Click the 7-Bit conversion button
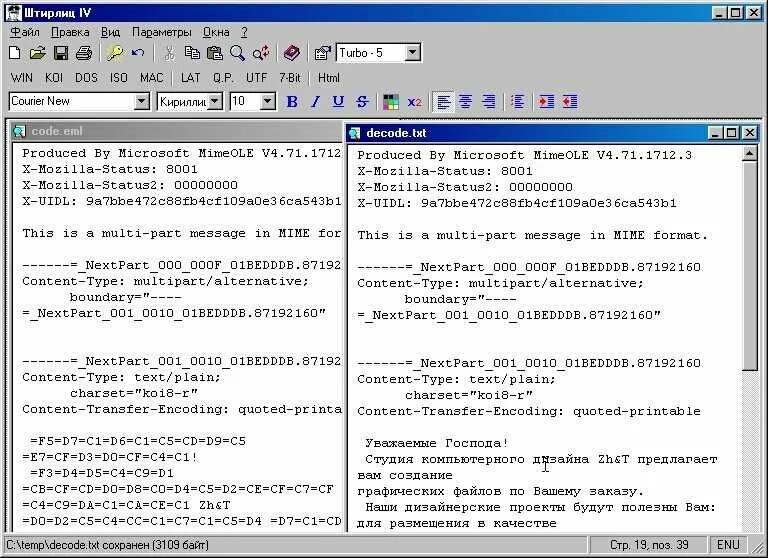Image resolution: width=768 pixels, height=558 pixels. tap(290, 78)
